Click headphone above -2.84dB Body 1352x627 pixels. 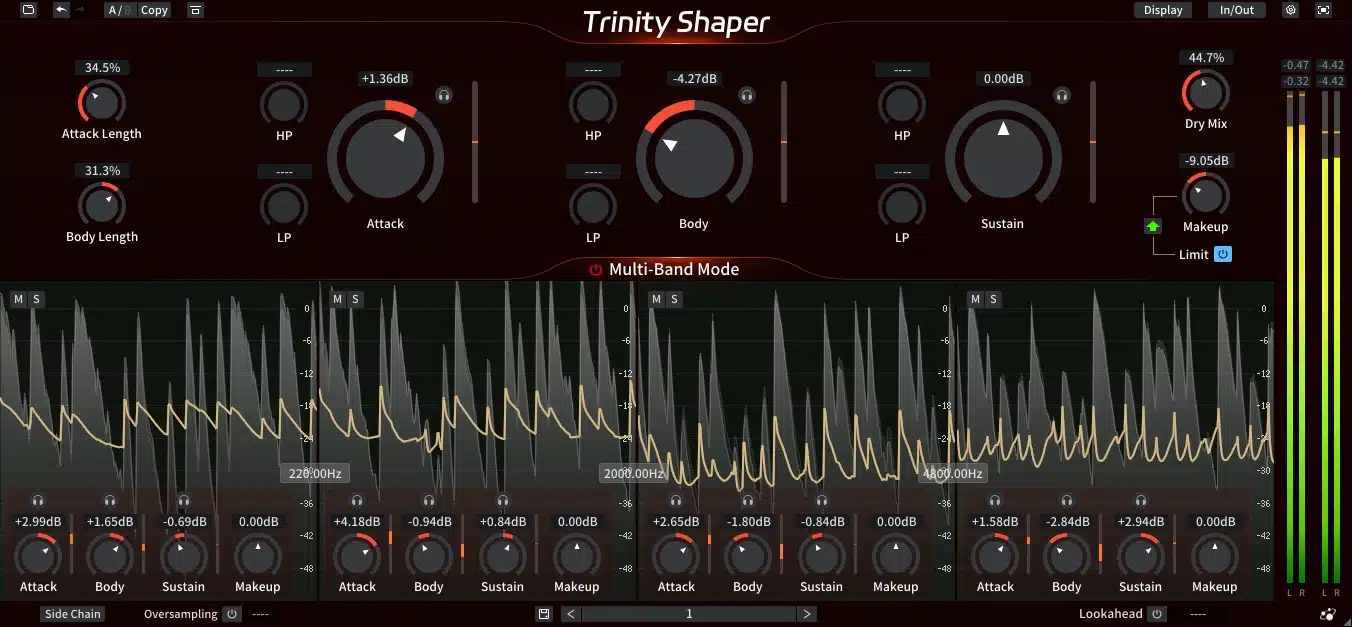click(x=1067, y=500)
